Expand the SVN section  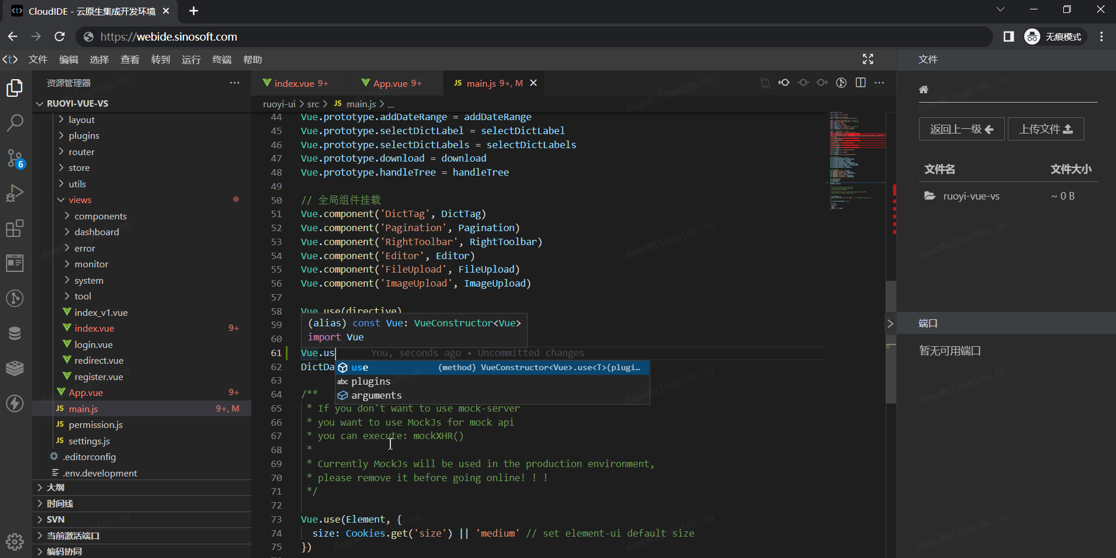point(55,520)
